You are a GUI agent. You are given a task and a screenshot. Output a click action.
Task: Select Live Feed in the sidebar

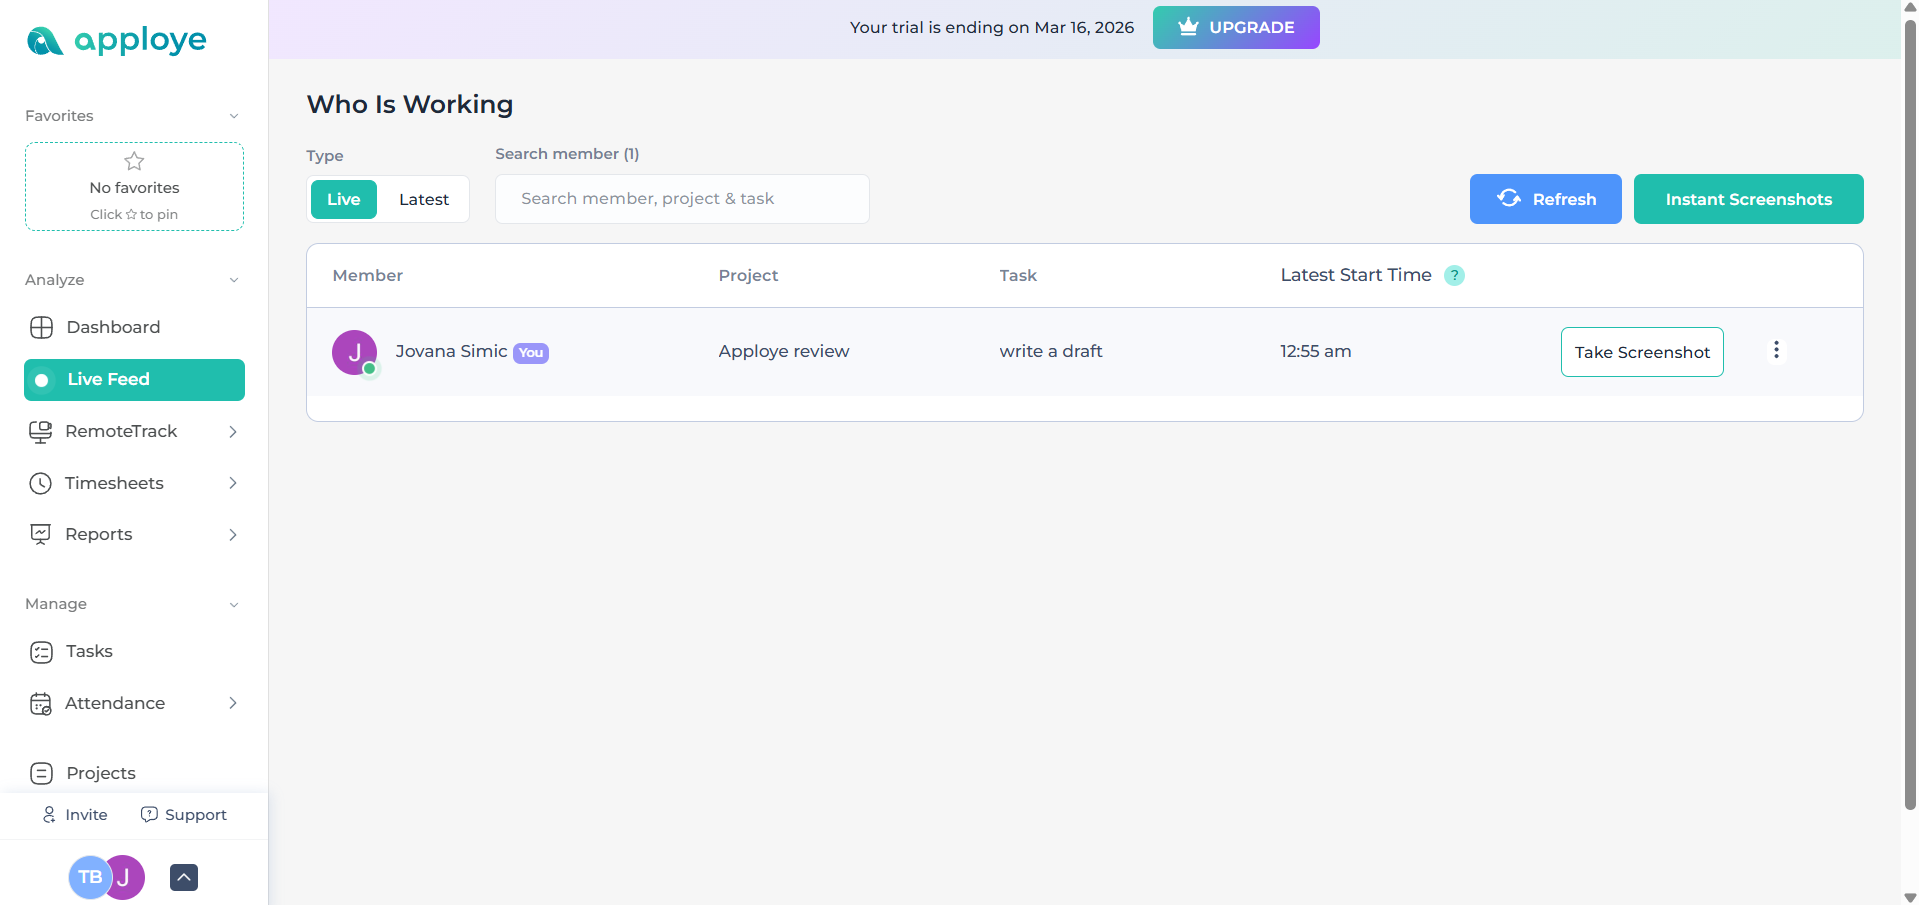click(x=134, y=380)
